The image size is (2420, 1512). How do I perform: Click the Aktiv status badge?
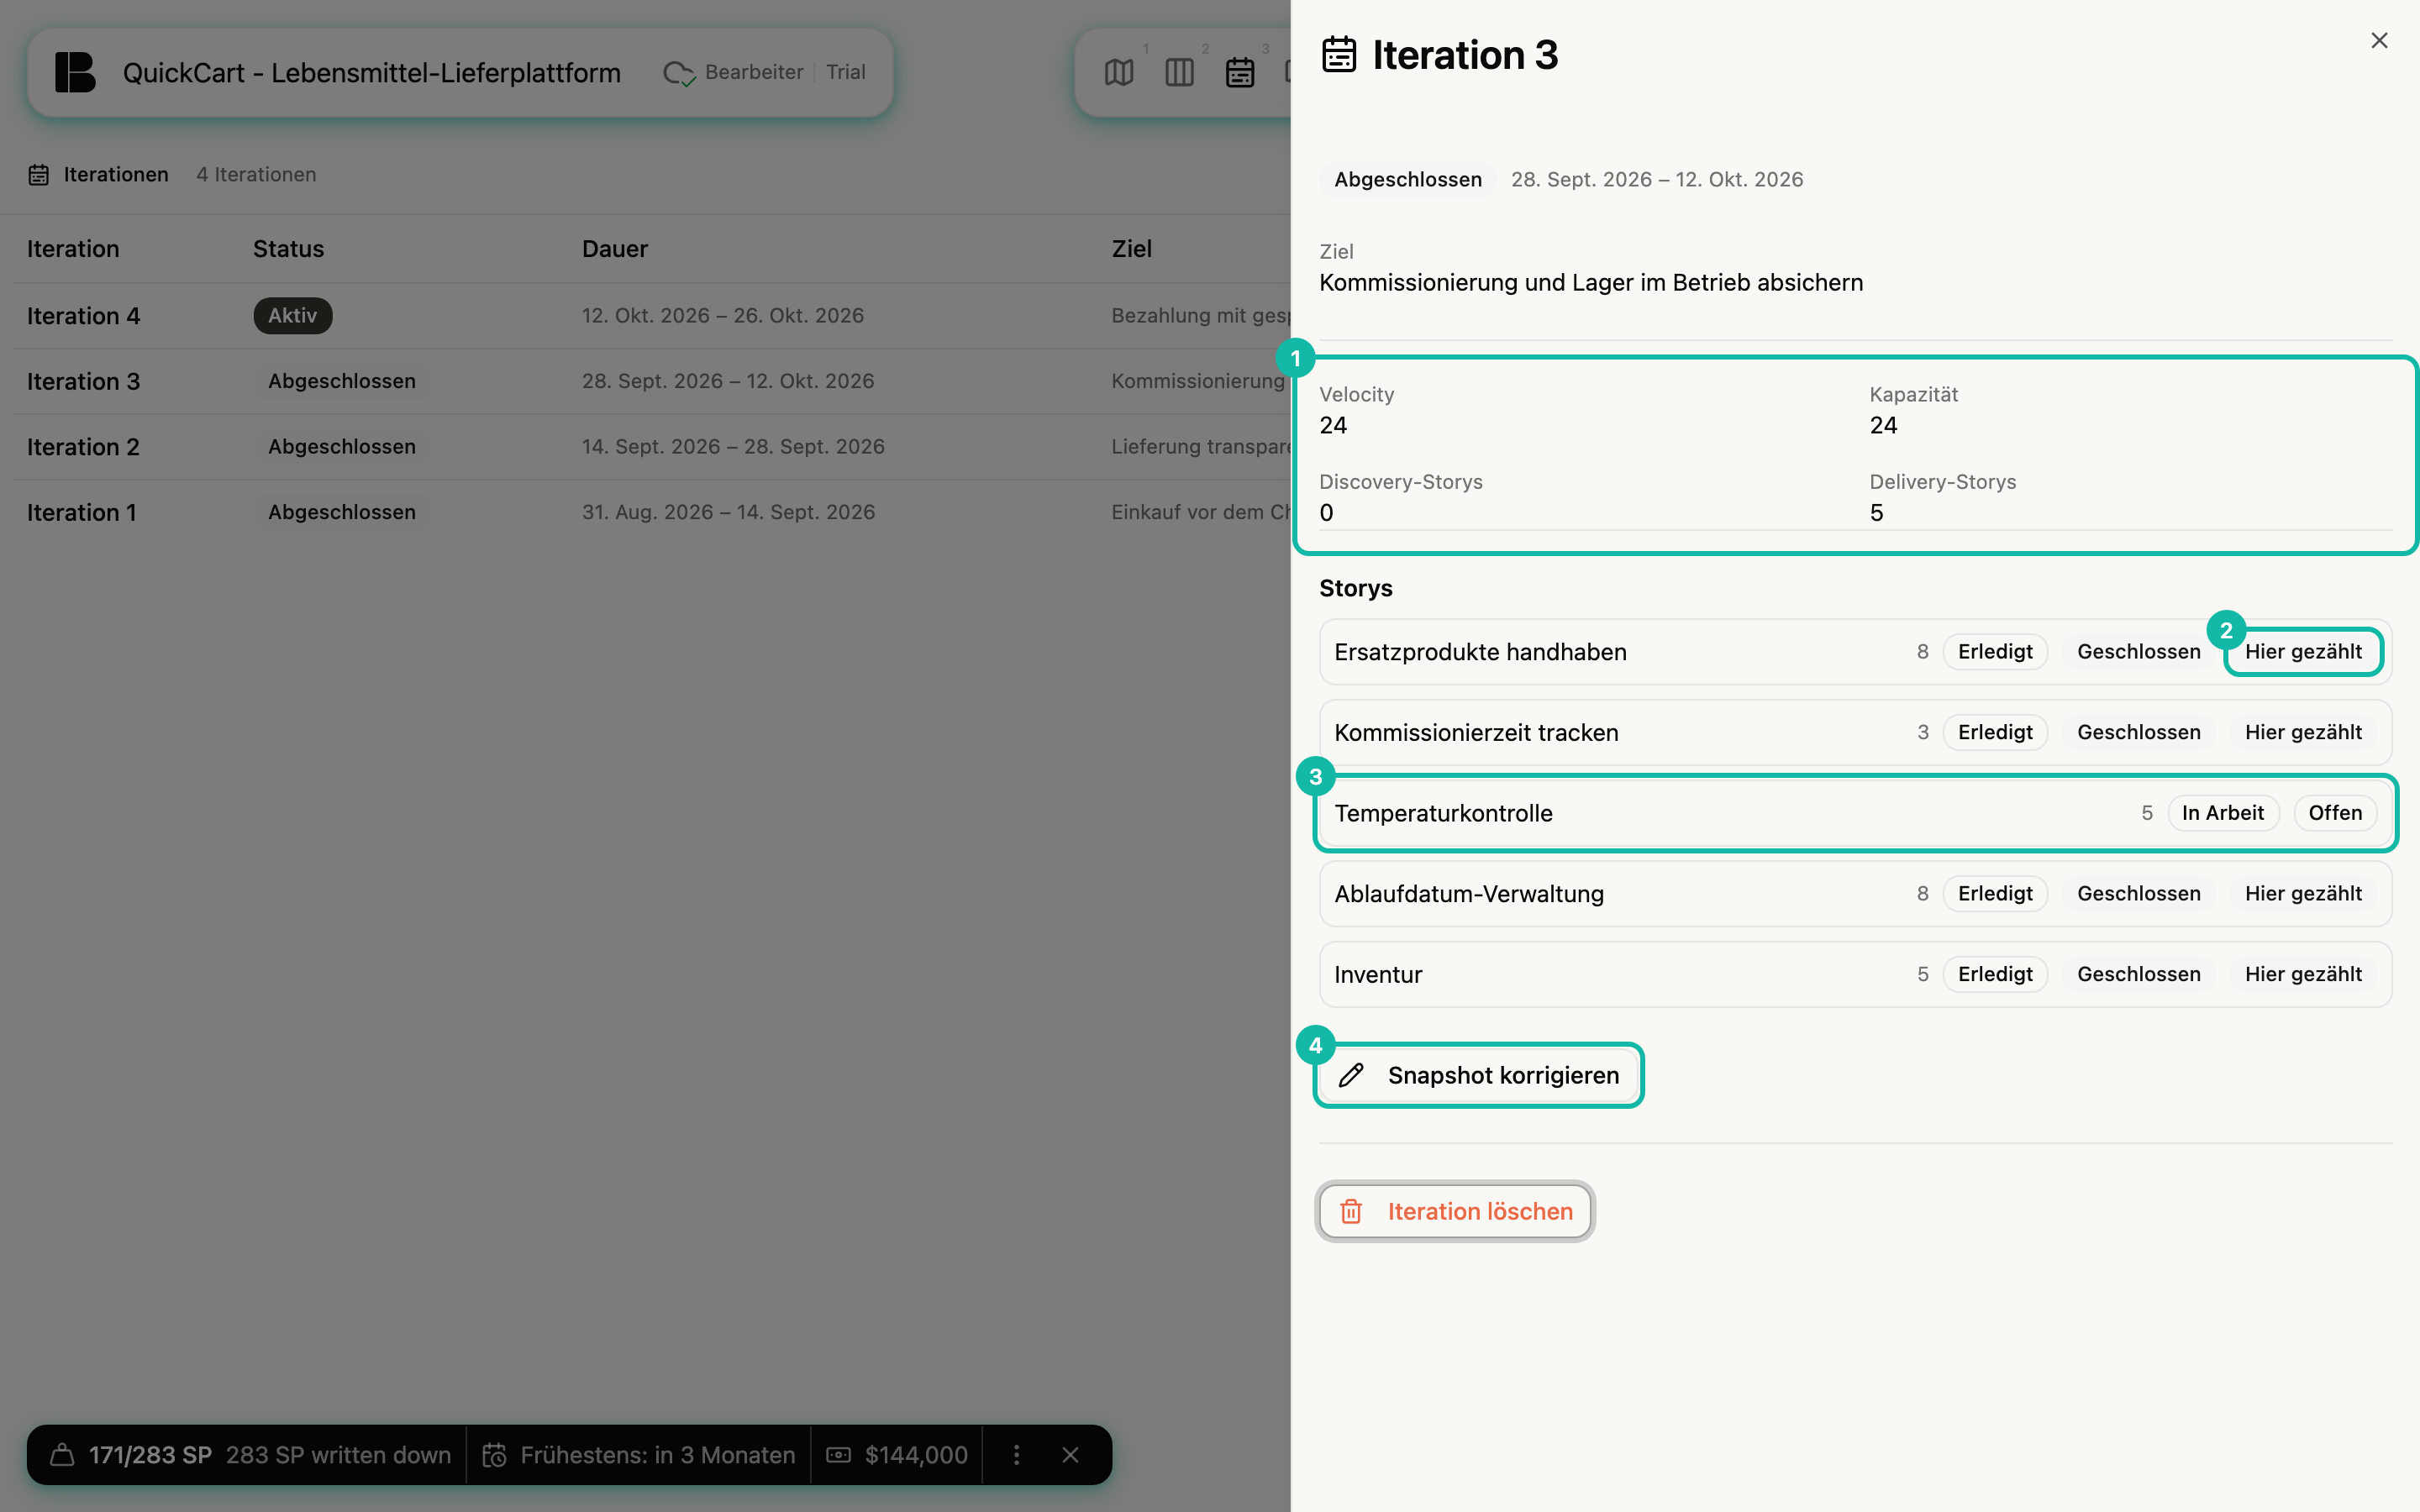click(292, 316)
